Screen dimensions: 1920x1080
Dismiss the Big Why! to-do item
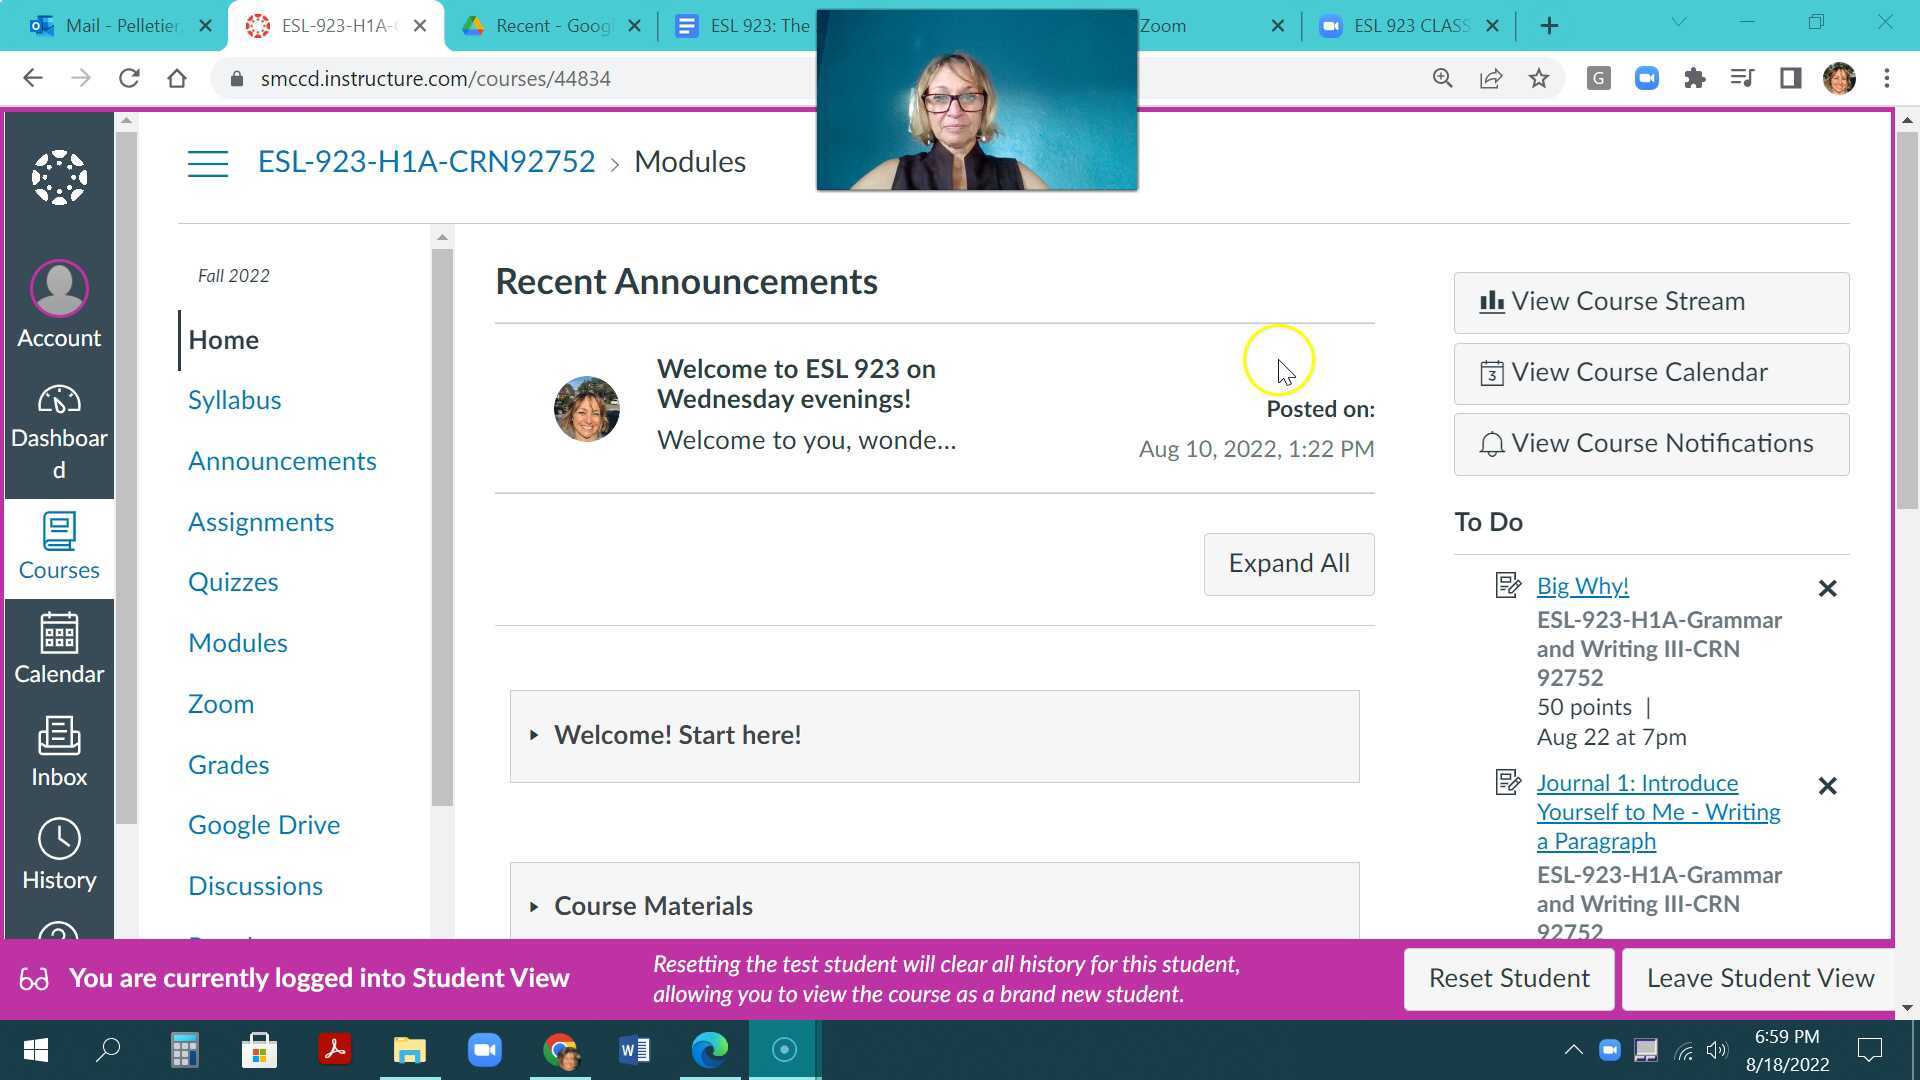point(1827,588)
